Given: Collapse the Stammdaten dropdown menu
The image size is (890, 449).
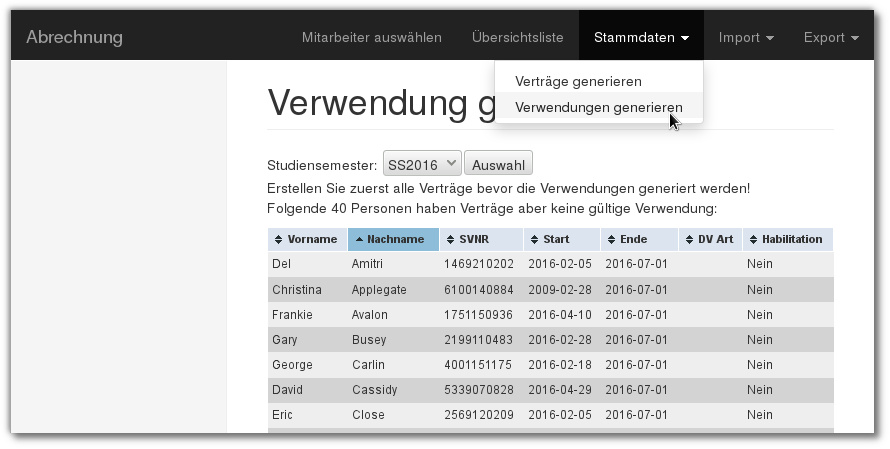Looking at the screenshot, I should [x=641, y=38].
